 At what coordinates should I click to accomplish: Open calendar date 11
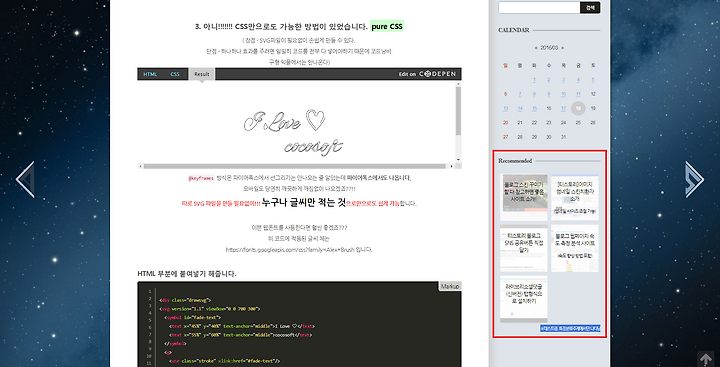tap(578, 94)
